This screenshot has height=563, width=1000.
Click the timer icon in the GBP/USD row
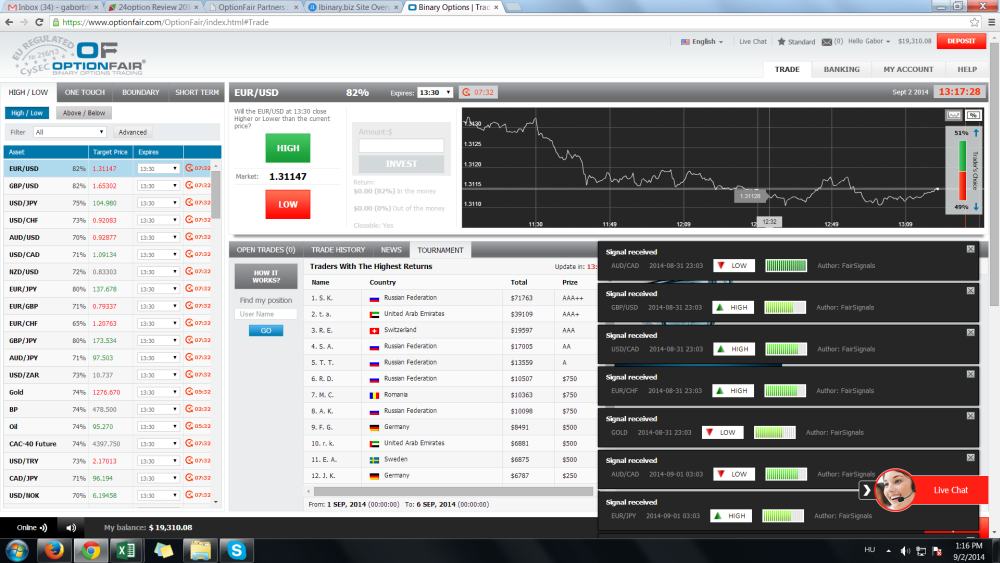(189, 186)
